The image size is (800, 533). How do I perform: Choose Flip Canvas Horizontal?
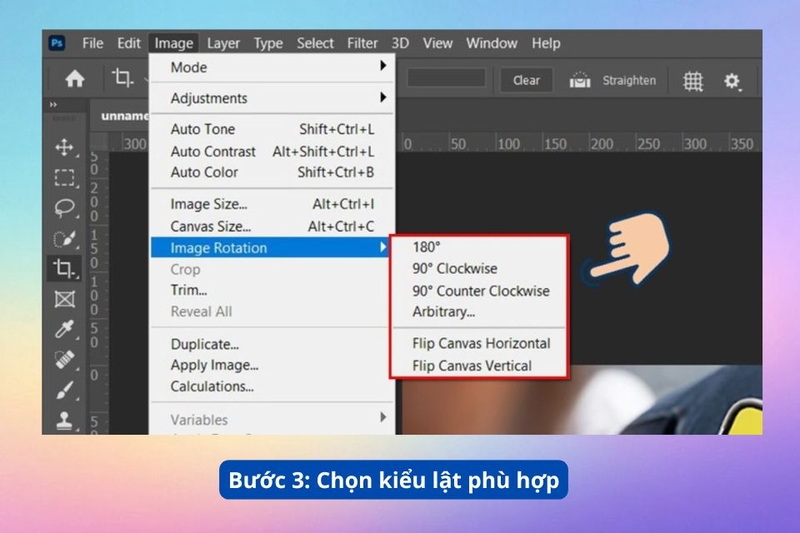click(479, 343)
